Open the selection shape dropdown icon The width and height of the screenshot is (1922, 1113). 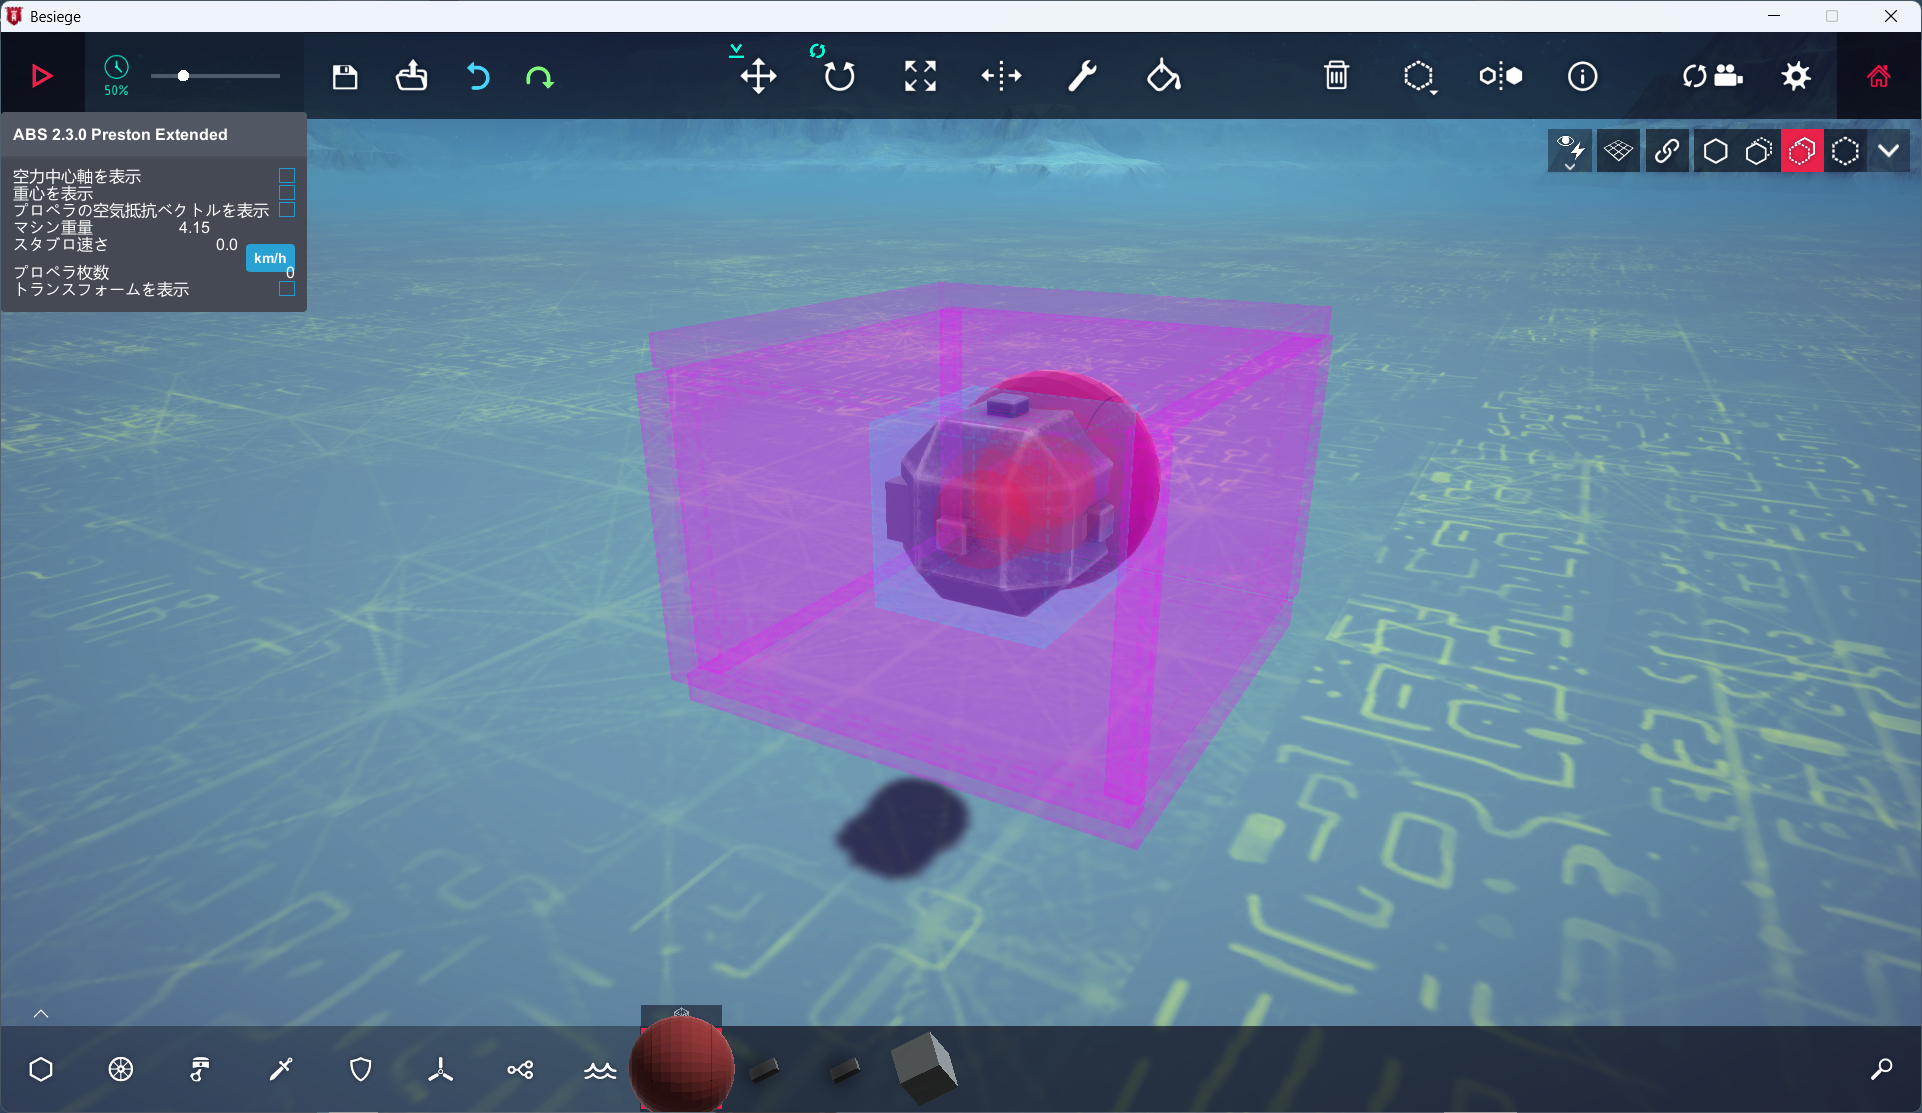1419,77
